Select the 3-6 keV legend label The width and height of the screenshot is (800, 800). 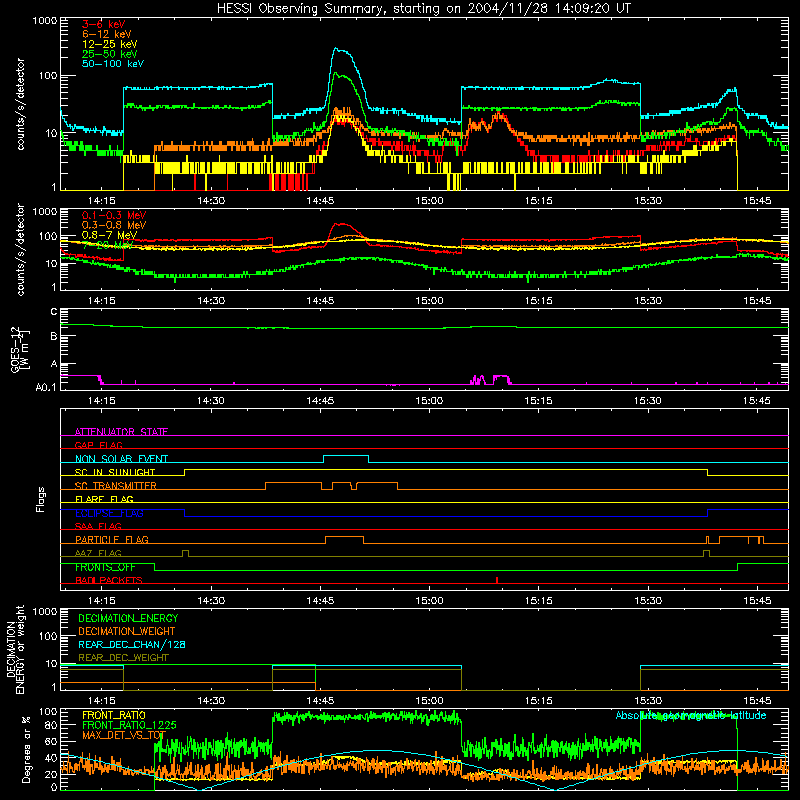point(103,24)
